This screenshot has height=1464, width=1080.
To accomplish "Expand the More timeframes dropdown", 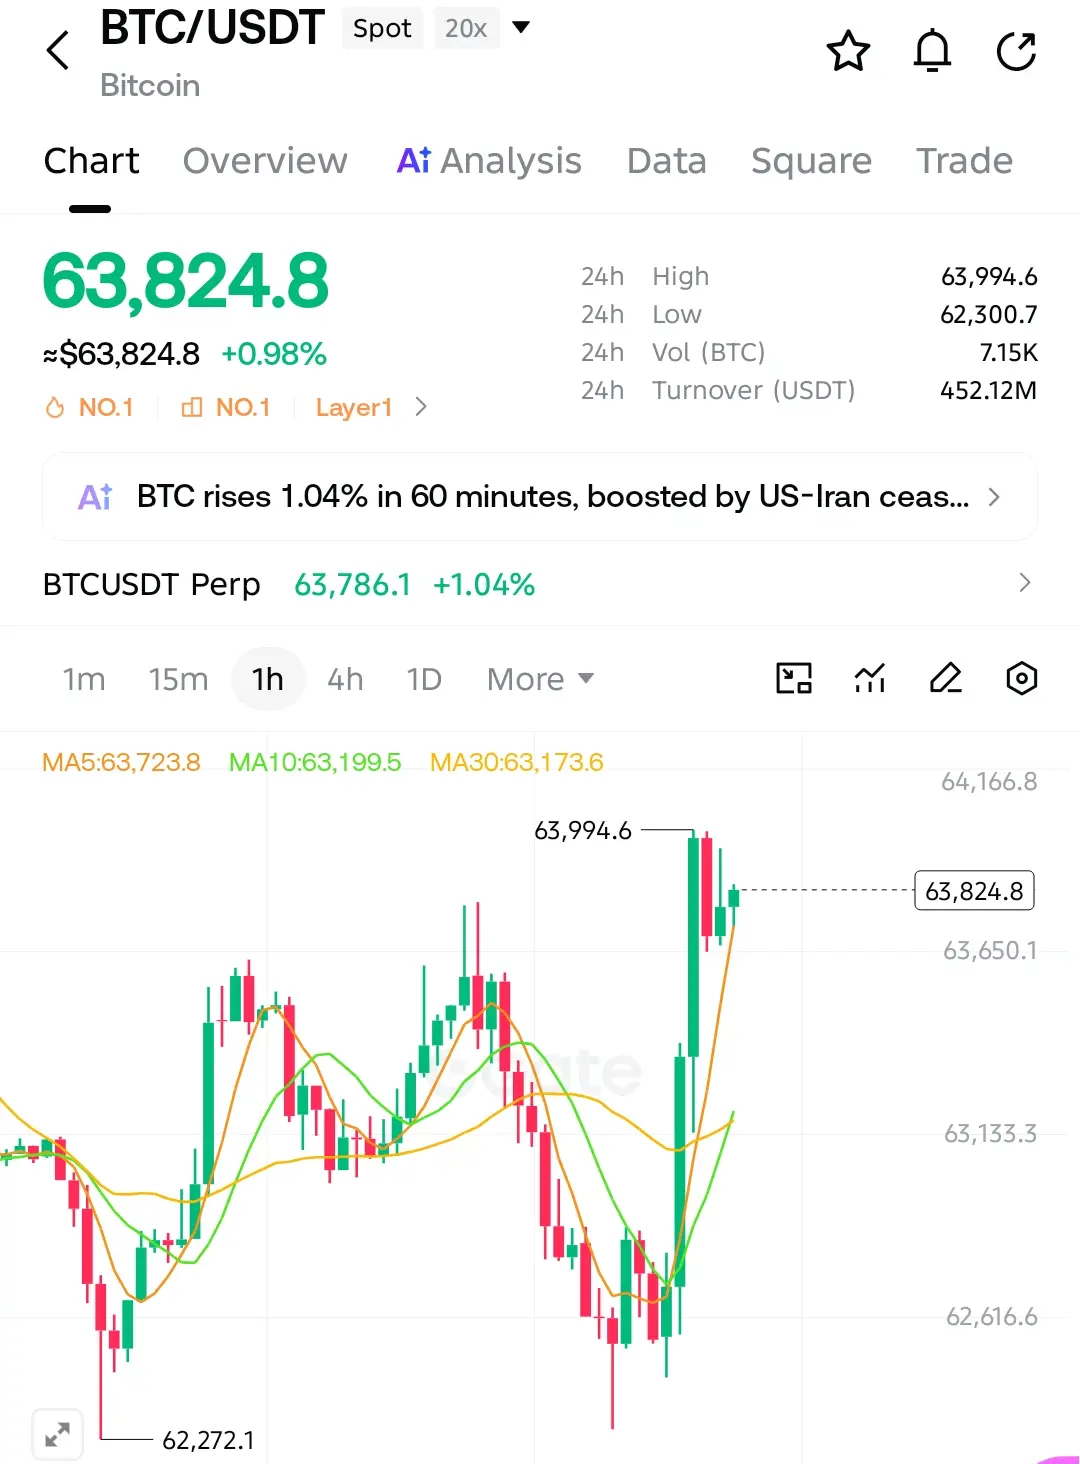I will [540, 679].
